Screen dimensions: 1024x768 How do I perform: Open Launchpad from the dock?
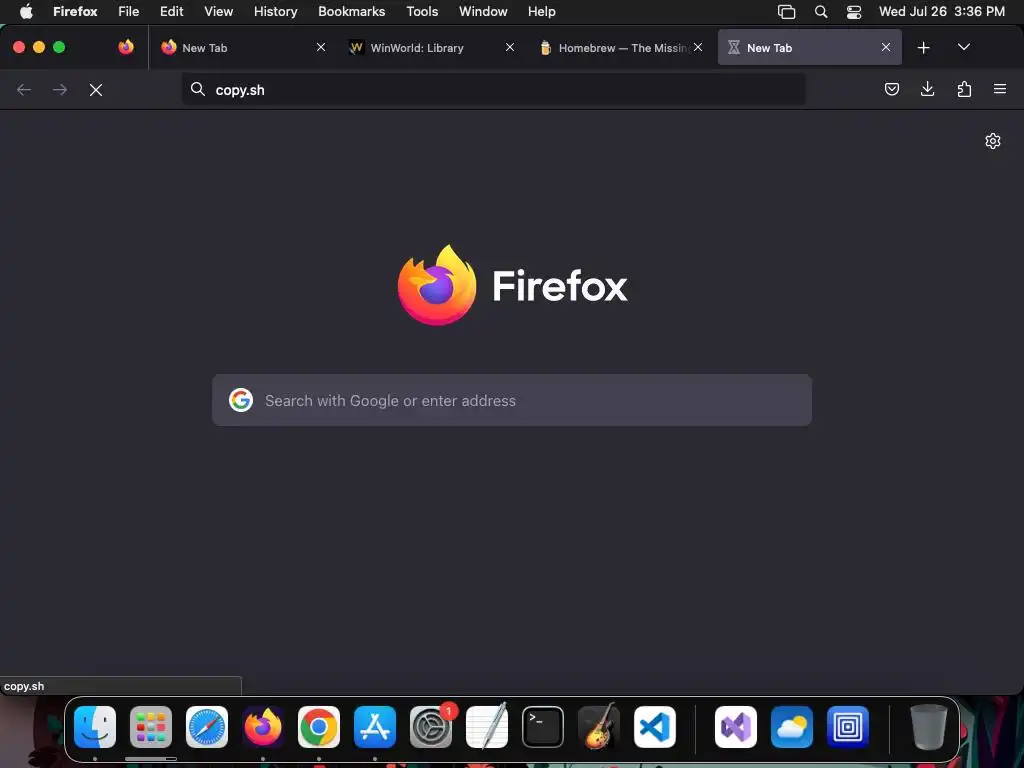151,727
